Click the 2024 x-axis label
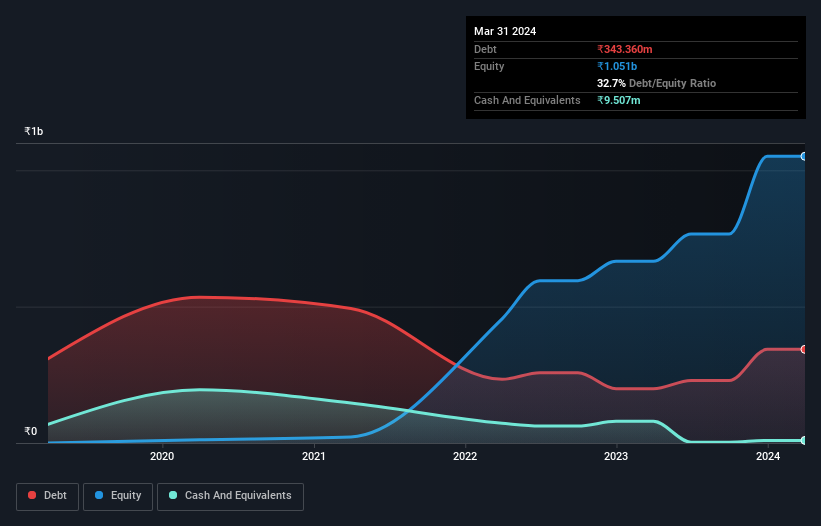821x526 pixels. [x=768, y=456]
